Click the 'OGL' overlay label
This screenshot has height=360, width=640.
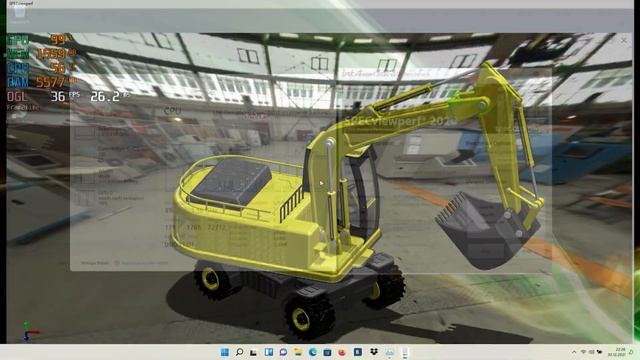pyautogui.click(x=17, y=96)
